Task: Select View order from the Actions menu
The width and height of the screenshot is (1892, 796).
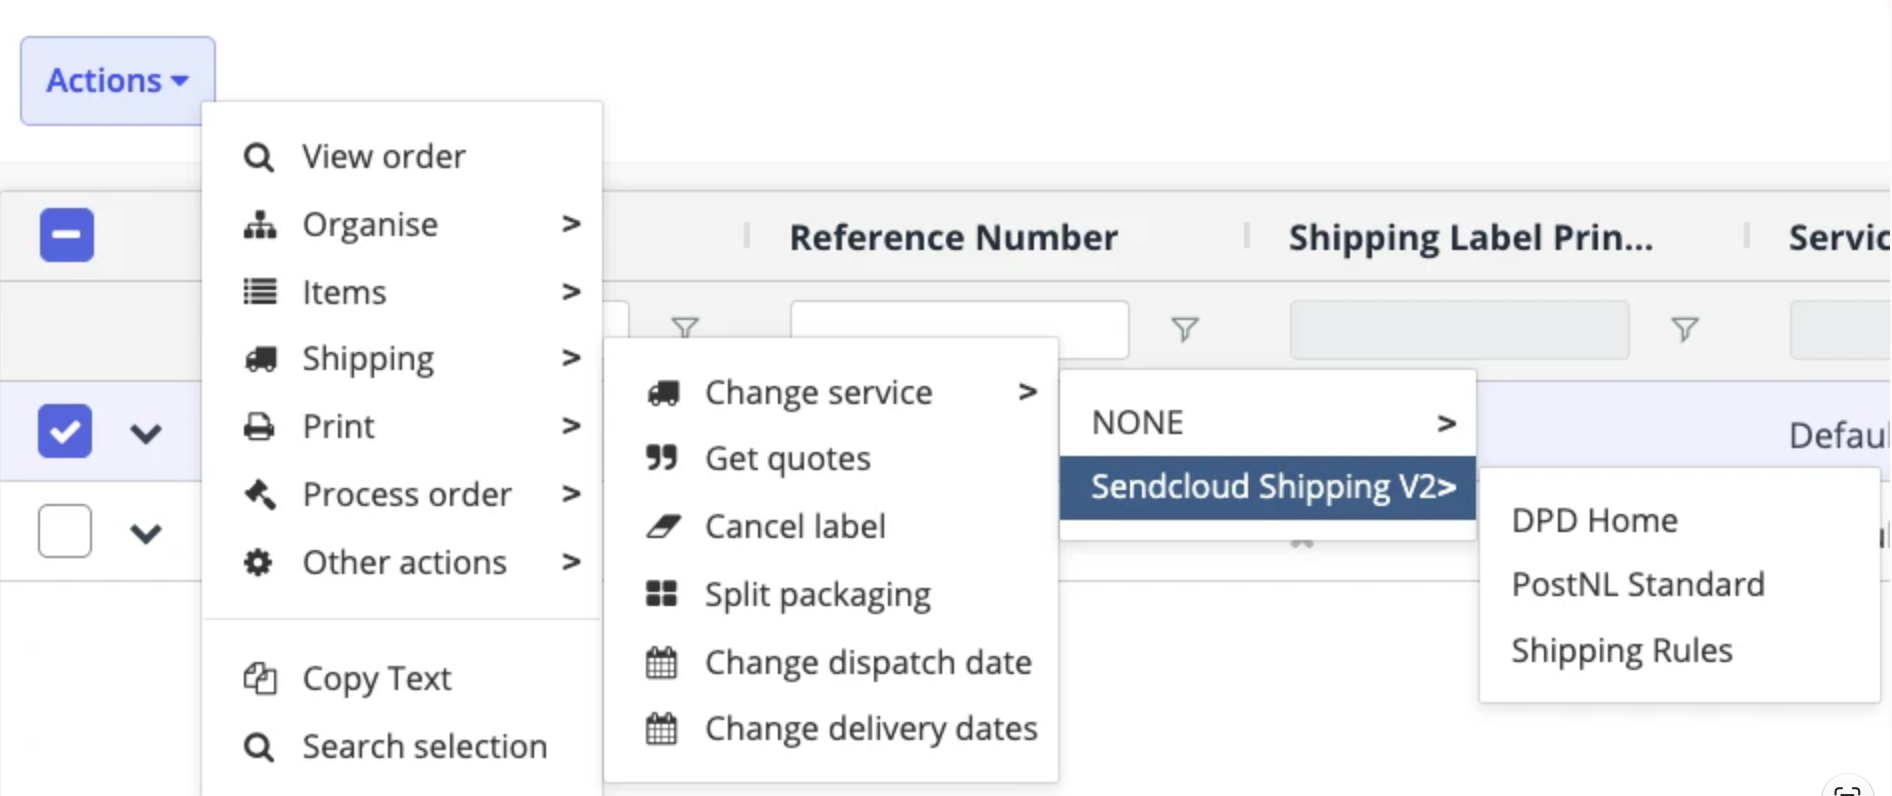Action: click(x=402, y=157)
